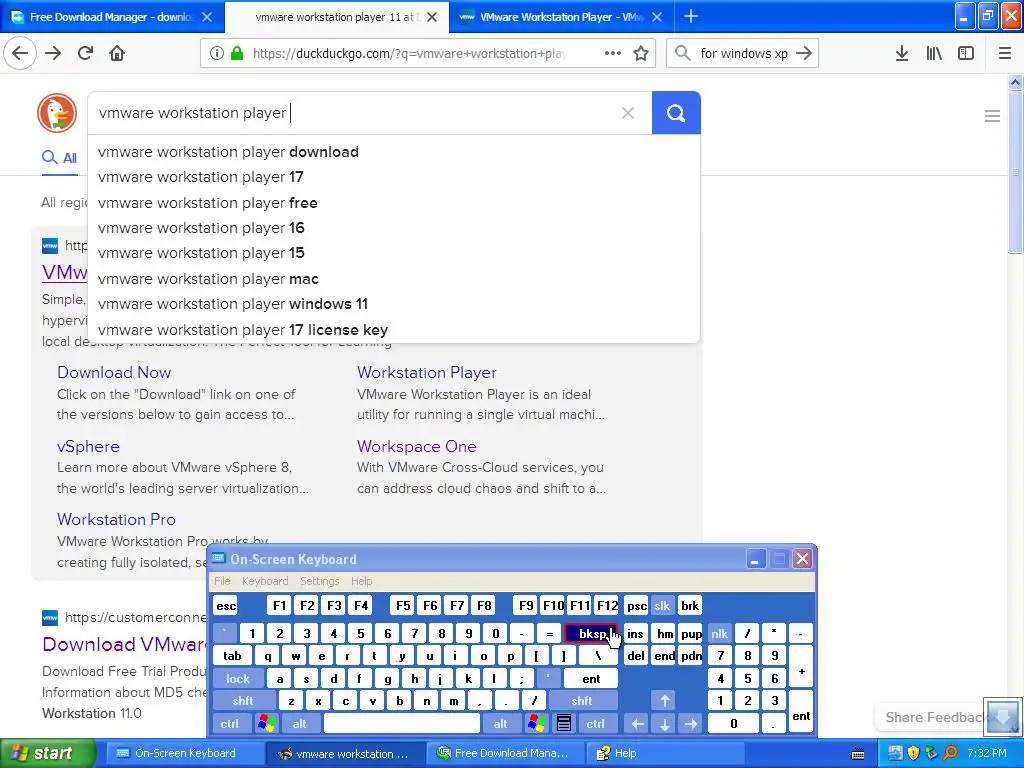This screenshot has width=1024, height=768.
Task: Bookmark this page with the star icon
Action: [641, 53]
